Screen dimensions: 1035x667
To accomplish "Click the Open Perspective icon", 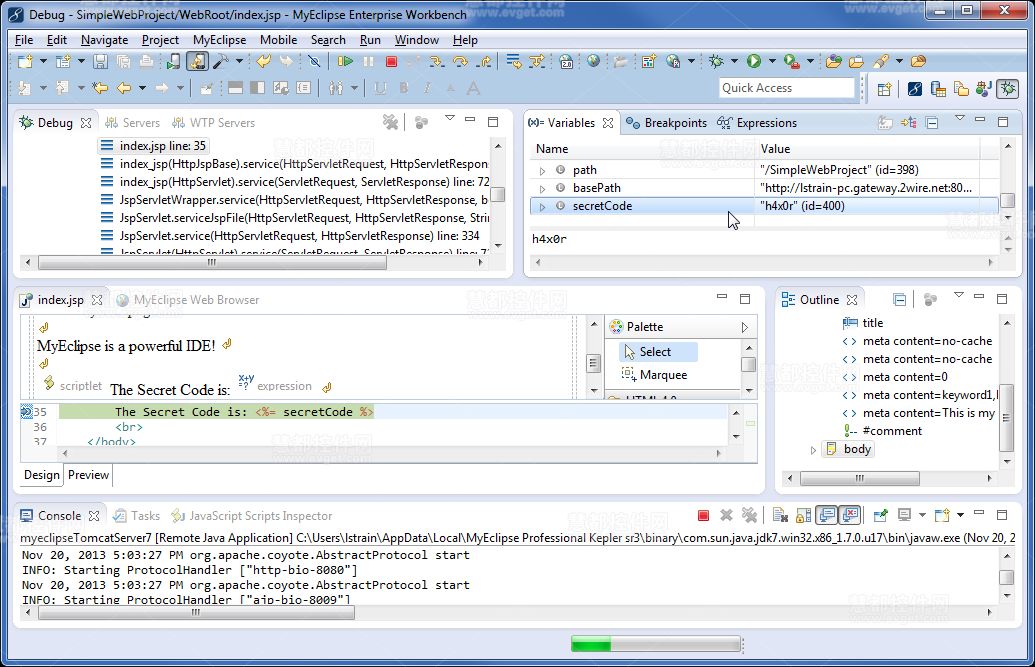I will click(x=885, y=88).
